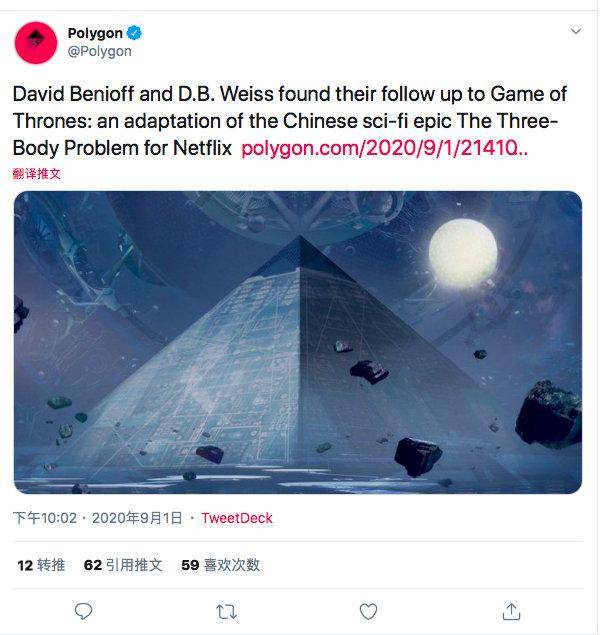View the 12 转推 retweets list
Screen dimensions: 601x635
click(41, 565)
